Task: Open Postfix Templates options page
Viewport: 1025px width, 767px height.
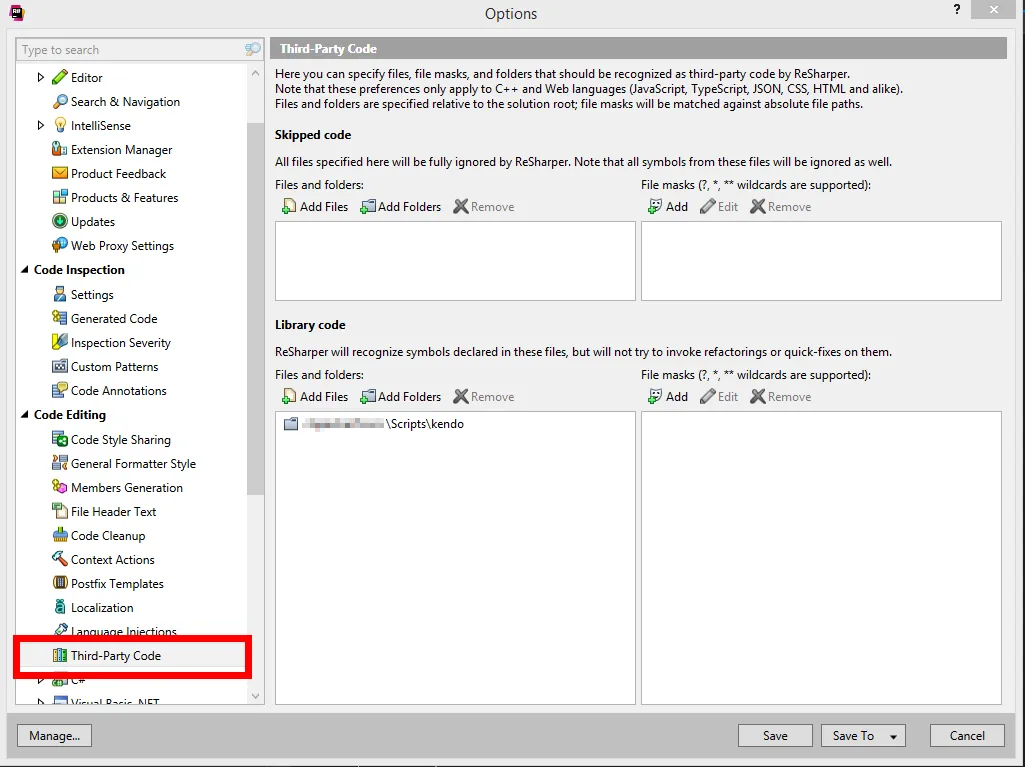Action: [x=117, y=583]
